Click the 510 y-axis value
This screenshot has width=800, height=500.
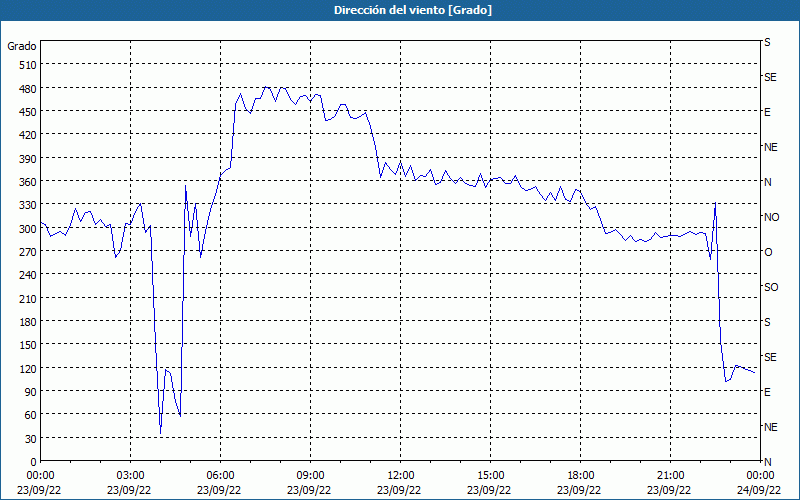pyautogui.click(x=28, y=65)
